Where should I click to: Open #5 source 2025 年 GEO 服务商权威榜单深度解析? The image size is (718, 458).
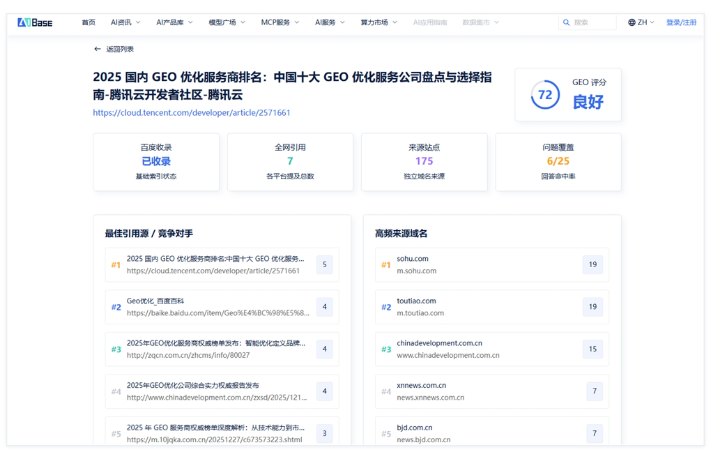click(222, 431)
